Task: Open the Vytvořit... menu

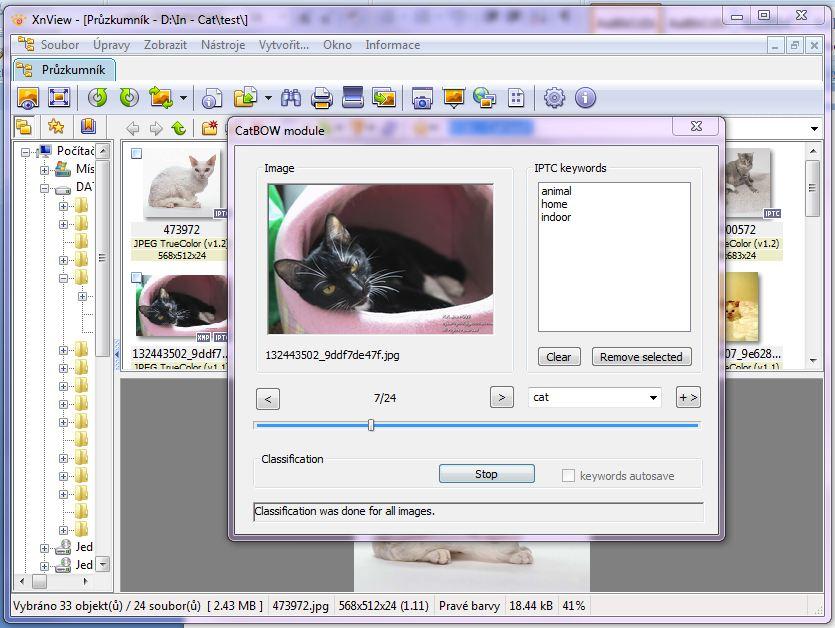Action: 284,45
